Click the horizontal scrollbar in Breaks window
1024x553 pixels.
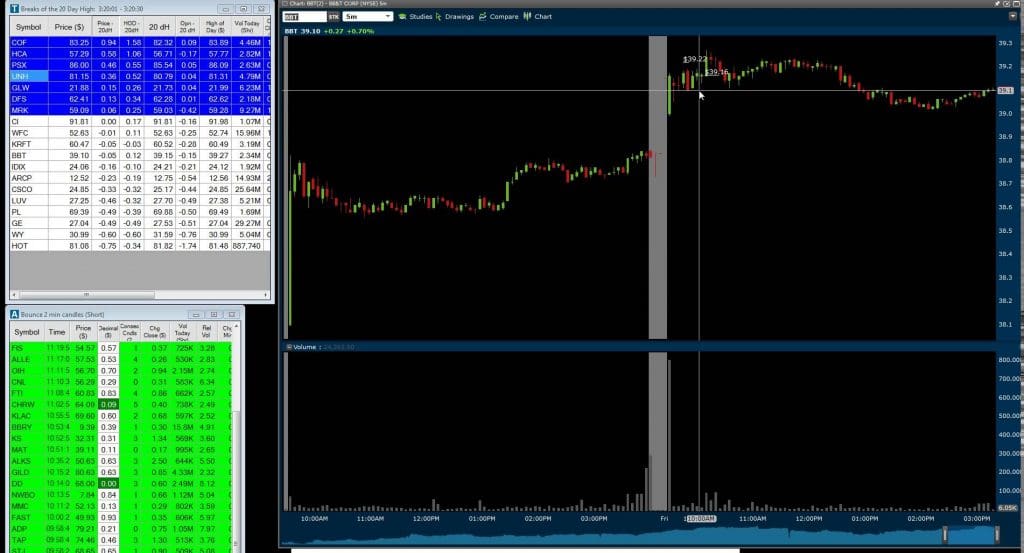coord(86,294)
